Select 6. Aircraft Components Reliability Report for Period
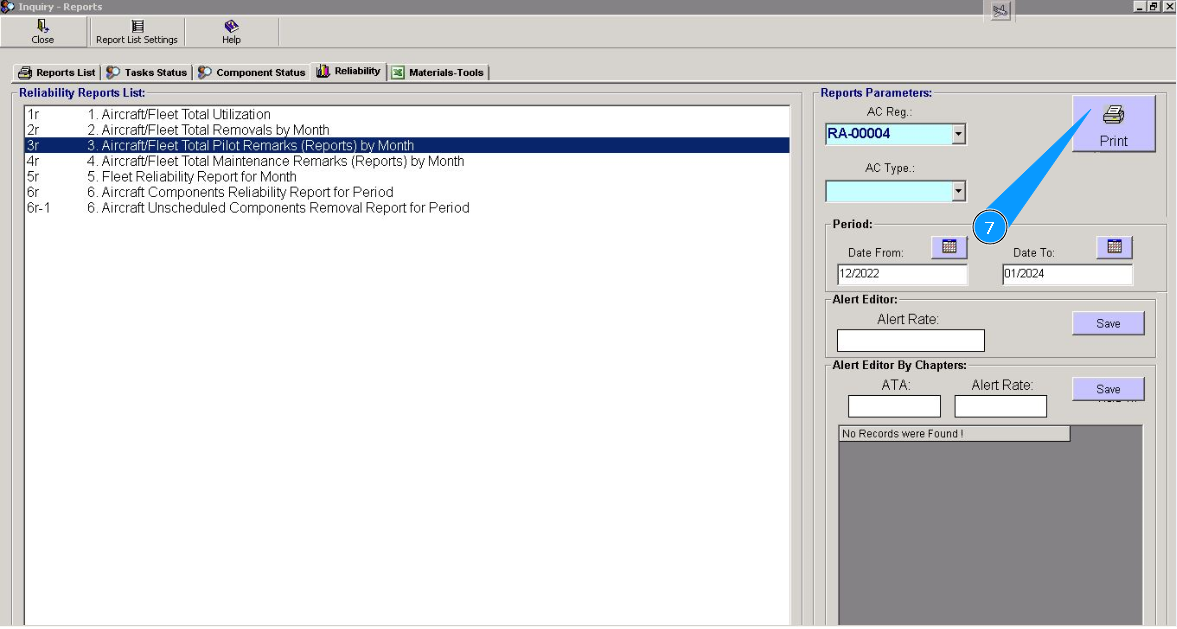Image resolution: width=1177 pixels, height=629 pixels. 407,192
